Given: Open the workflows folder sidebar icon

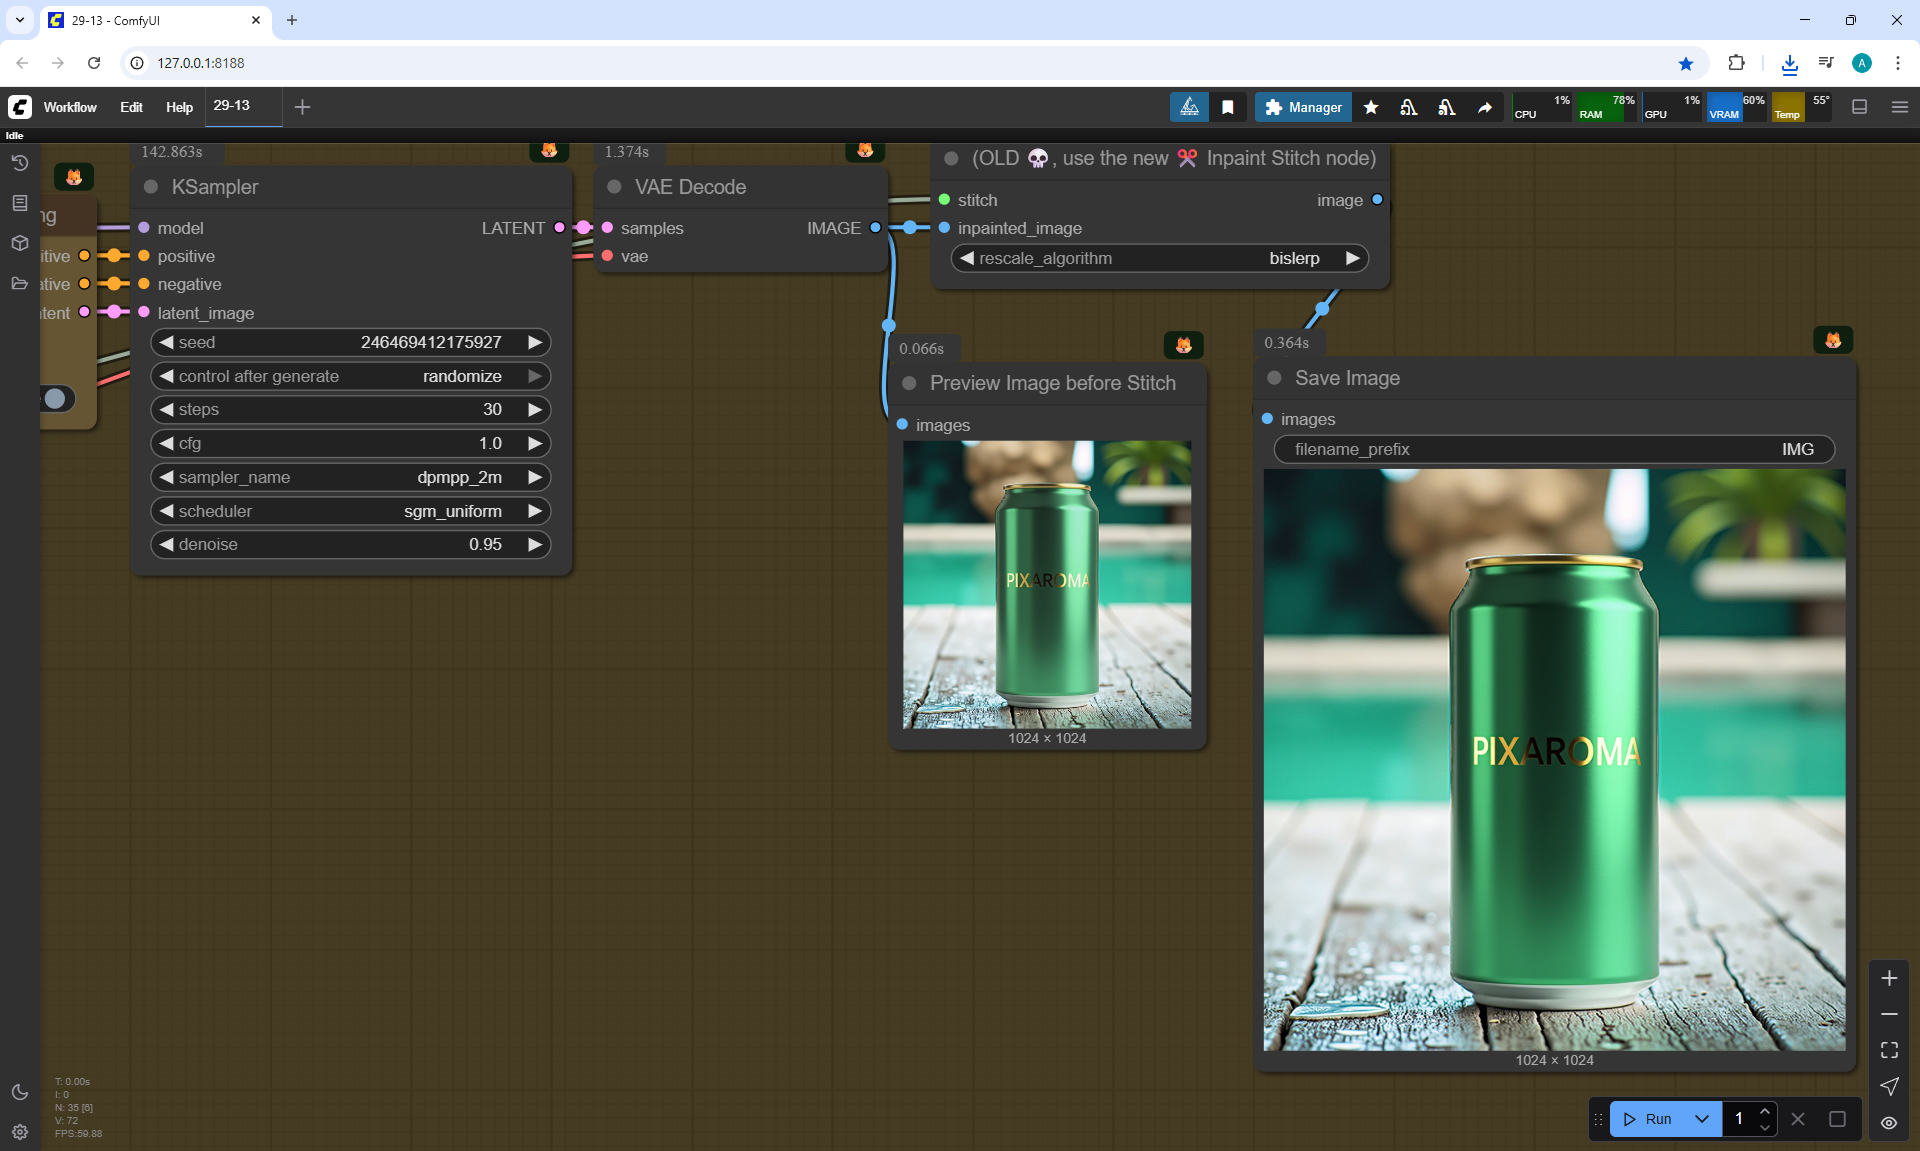Looking at the screenshot, I should click(19, 283).
